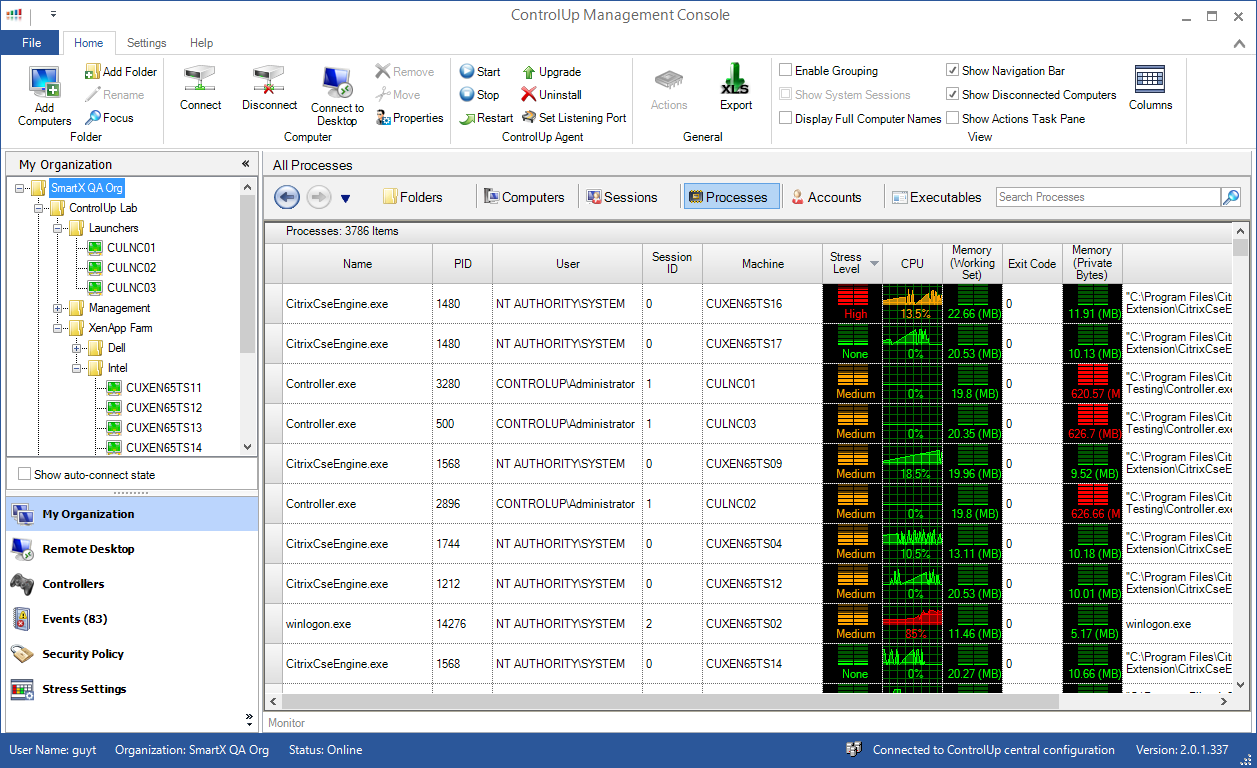
Task: Go back with navigation arrow
Action: point(287,197)
